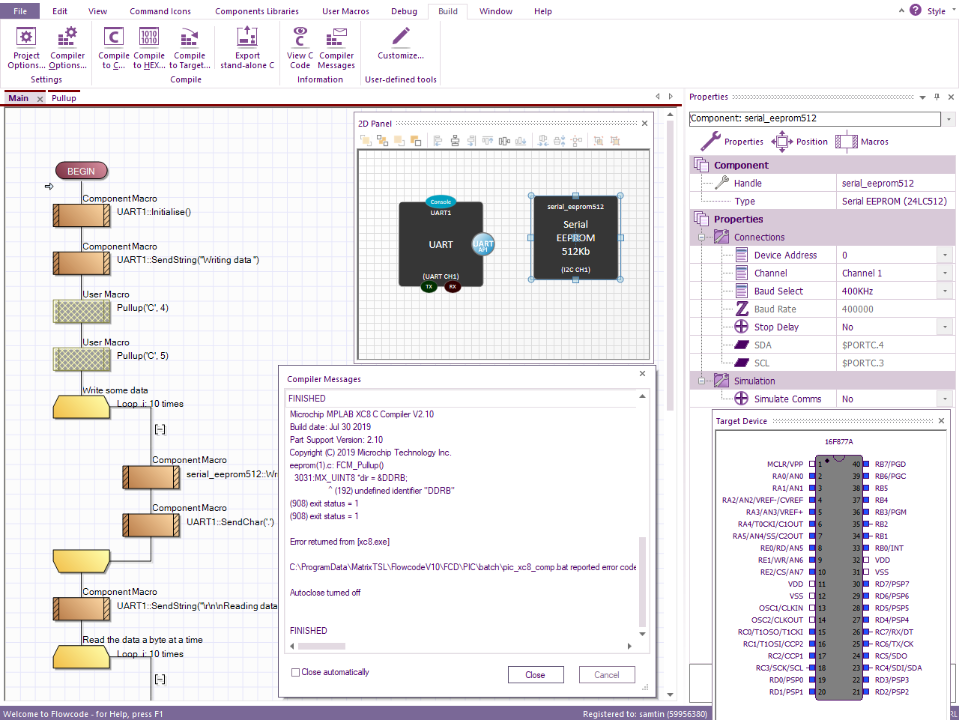Select the UART component in 2D Panel
This screenshot has height=720, width=959.
(441, 244)
